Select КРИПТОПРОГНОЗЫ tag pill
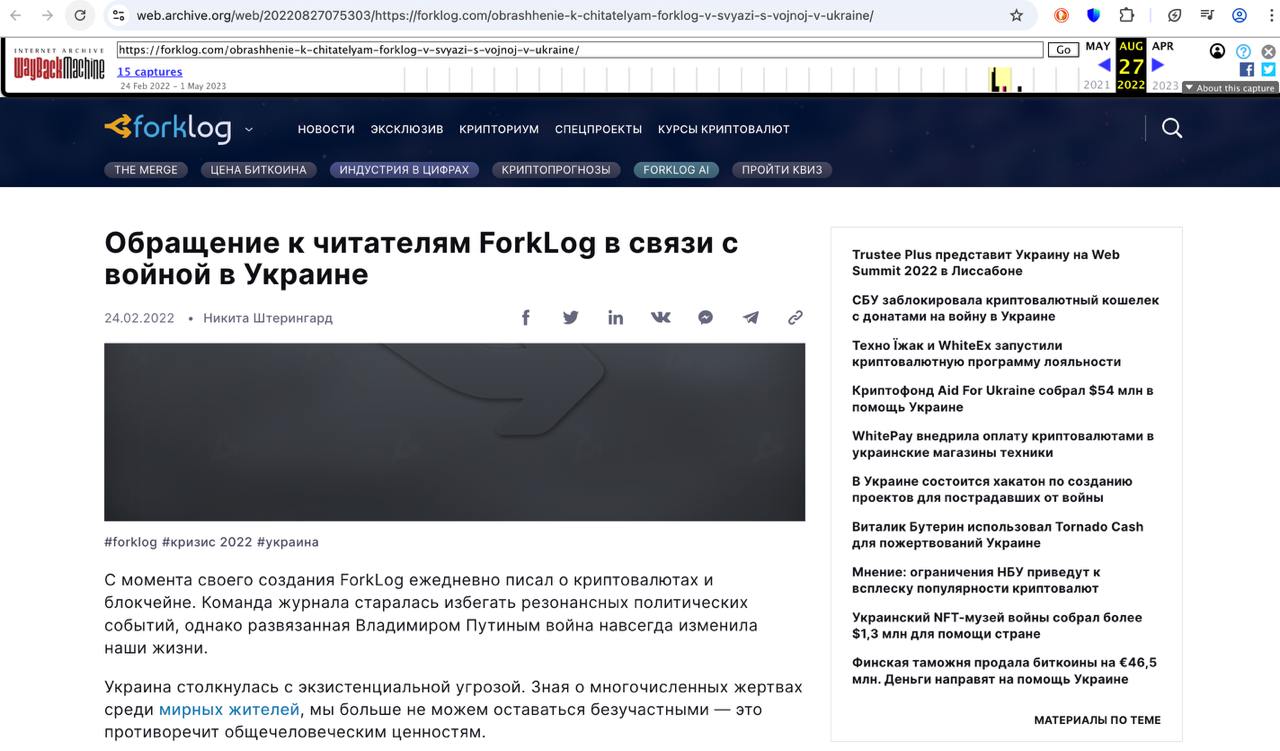 tap(556, 170)
